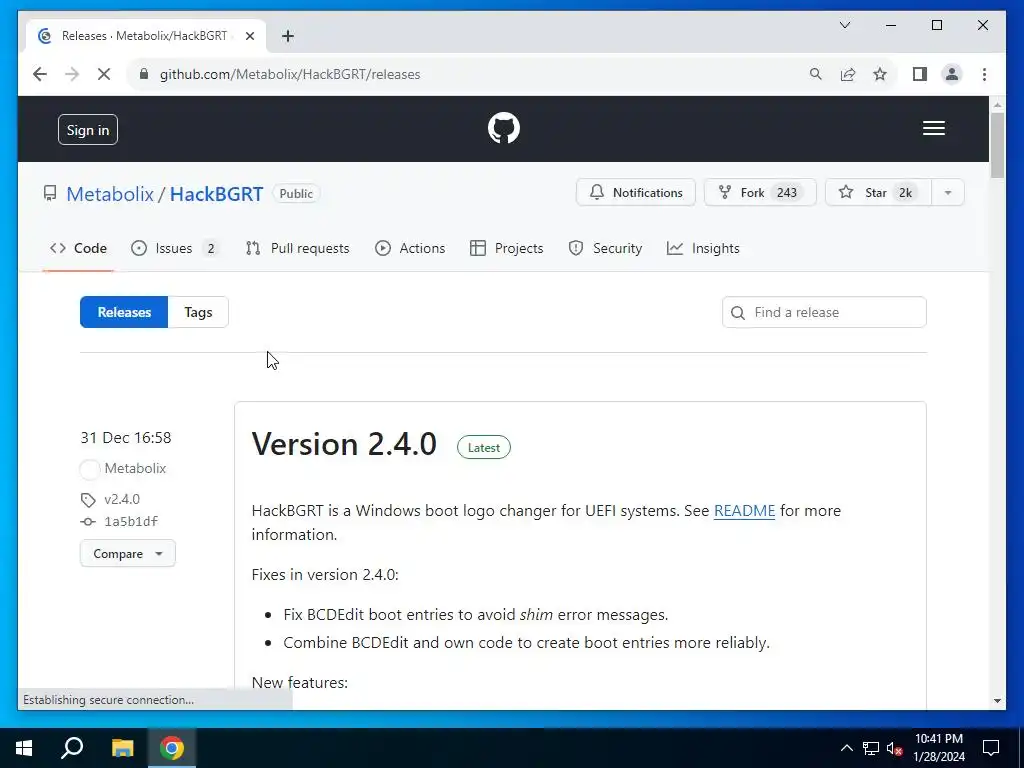This screenshot has height=768, width=1024.
Task: Open the hamburger navigation menu
Action: coord(933,128)
